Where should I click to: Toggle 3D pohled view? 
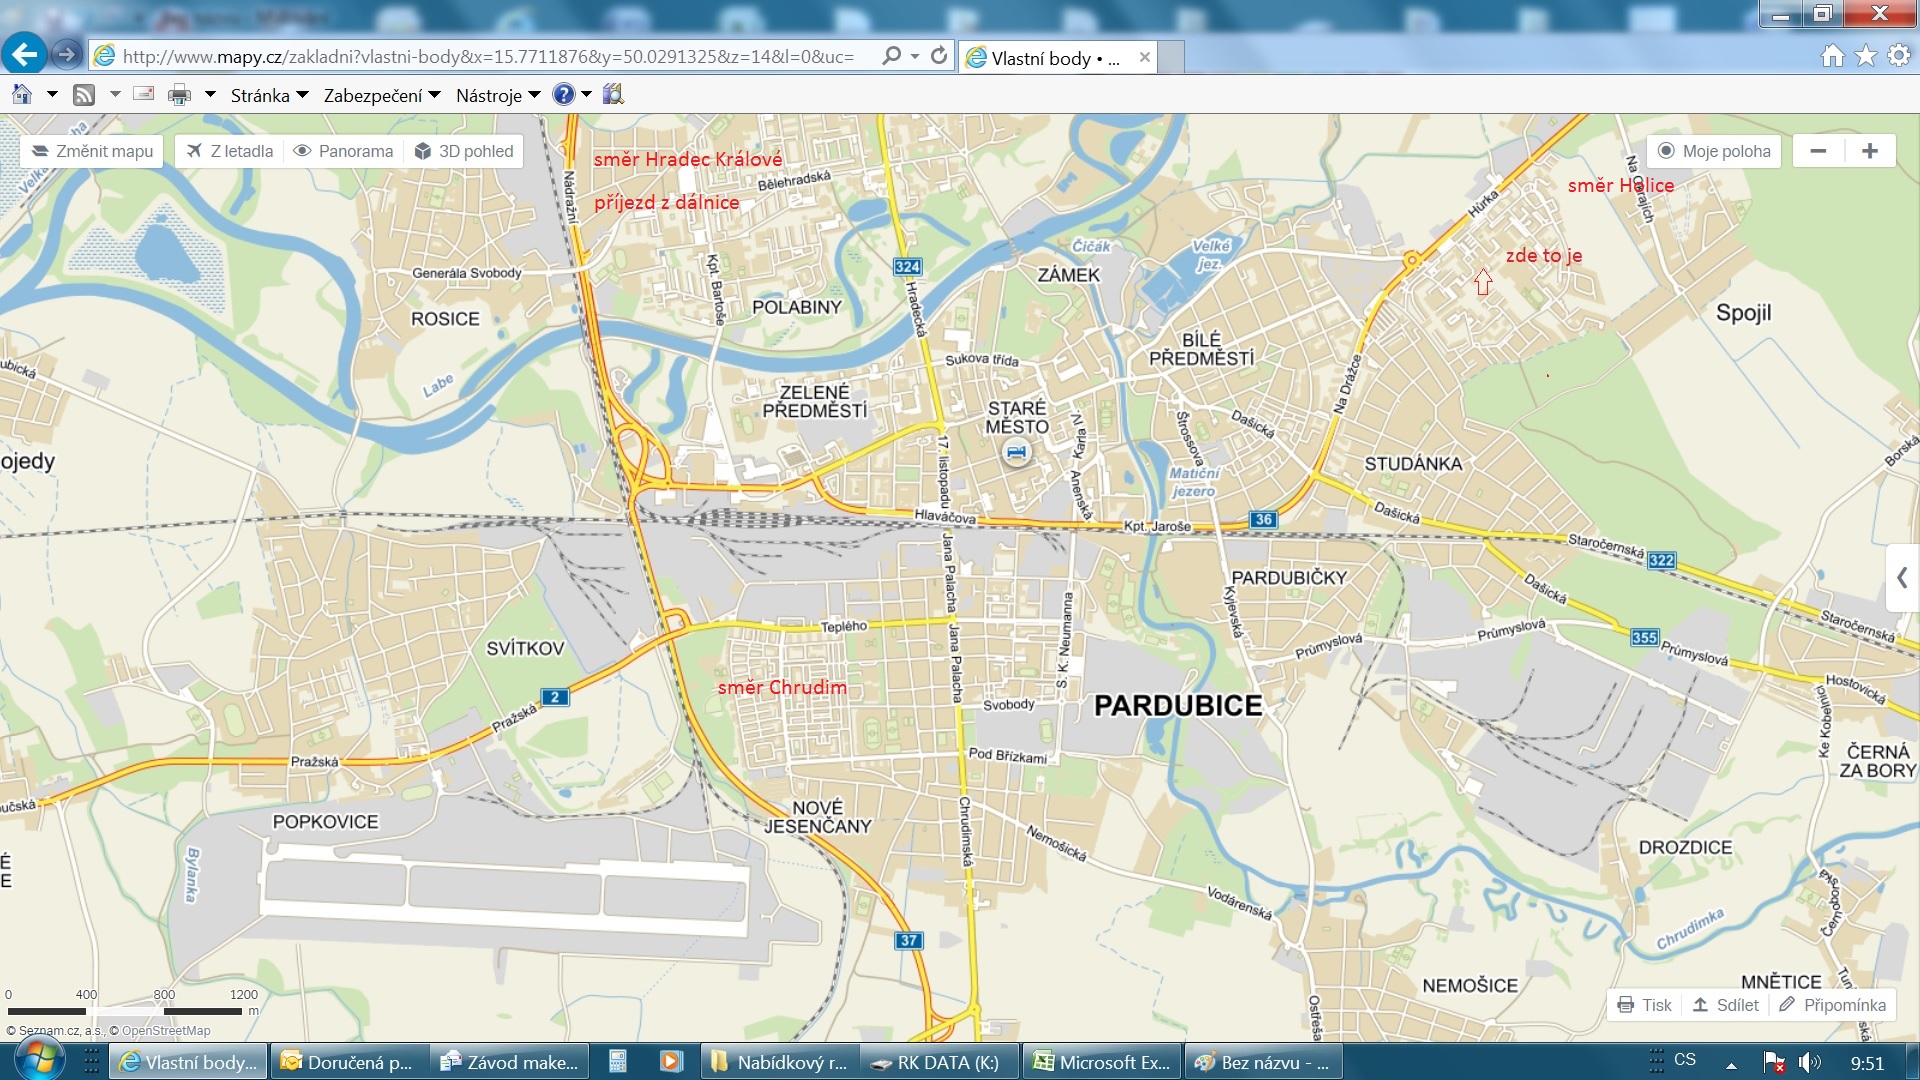464,151
